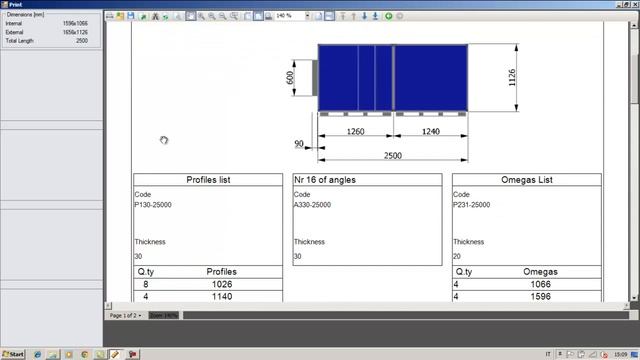Viewport: 640px width, 360px height.
Task: Click the continuous page layout icon
Action: click(x=329, y=16)
